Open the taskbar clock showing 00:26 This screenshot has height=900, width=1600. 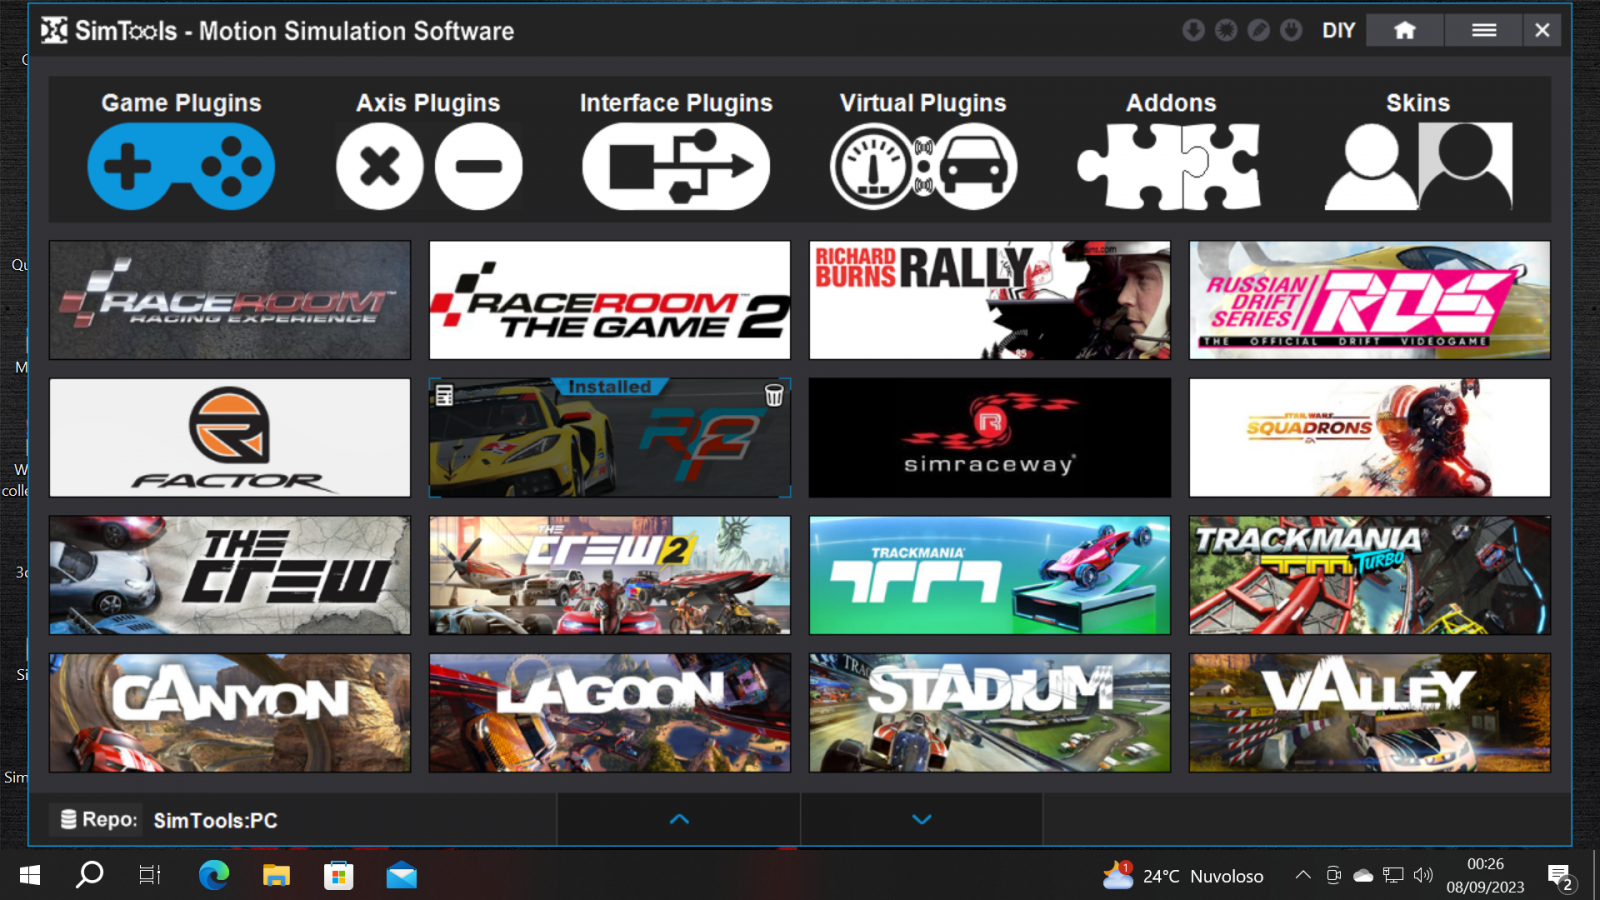pyautogui.click(x=1485, y=876)
